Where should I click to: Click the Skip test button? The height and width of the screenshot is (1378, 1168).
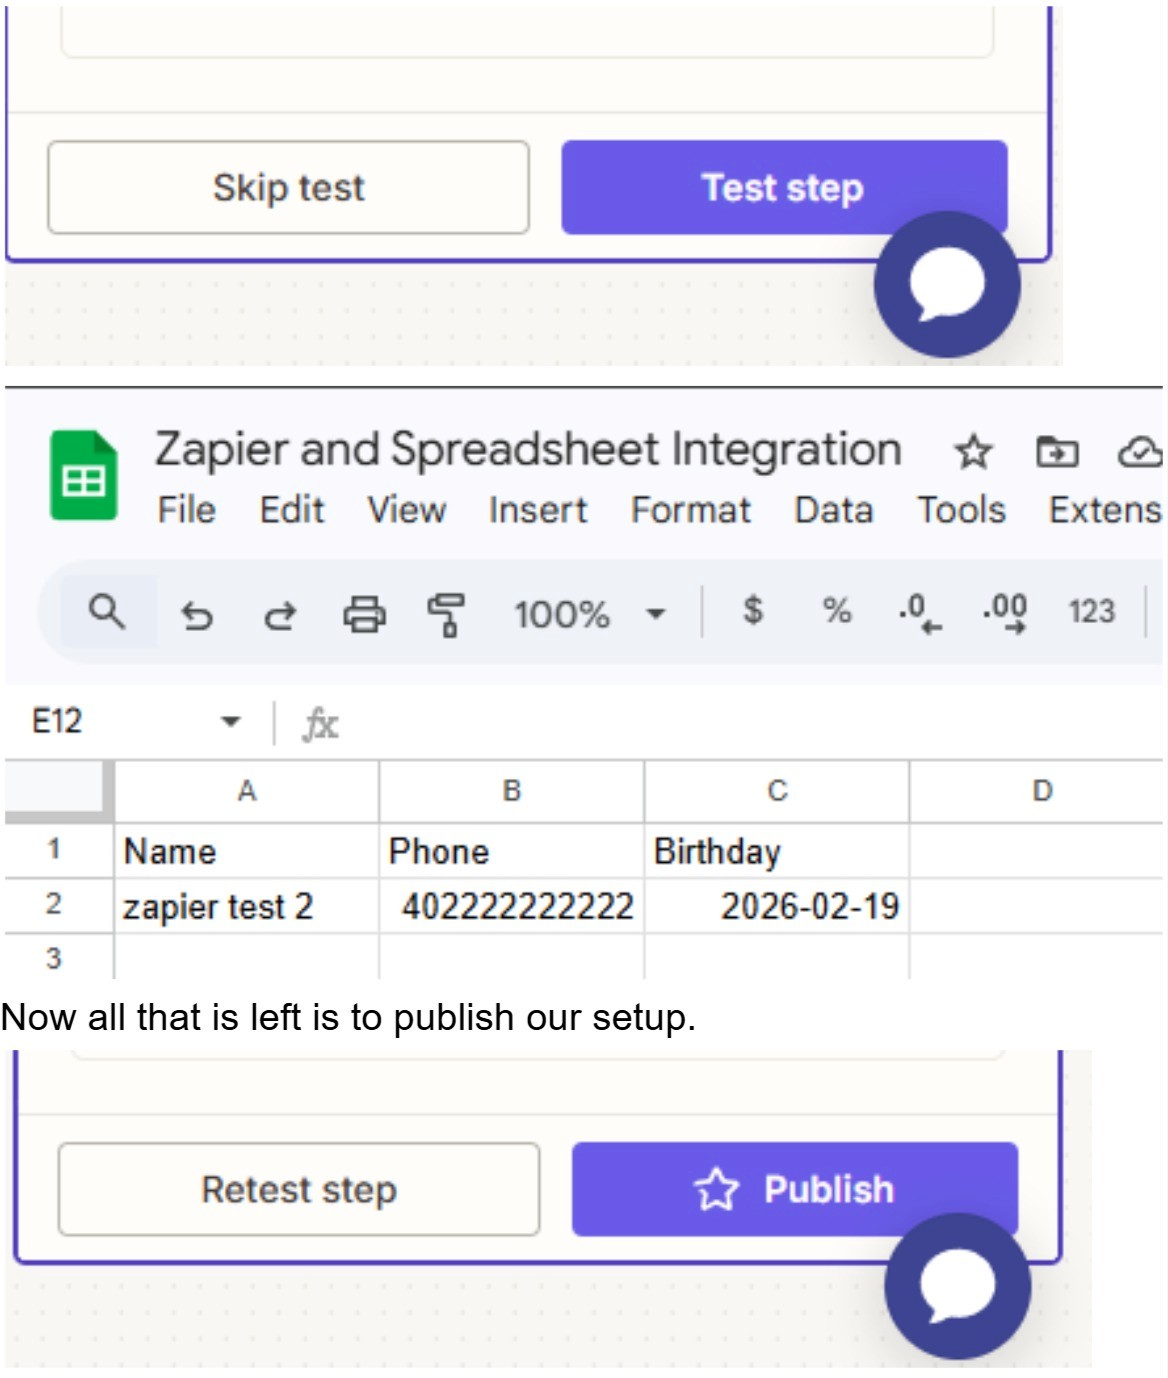[288, 188]
